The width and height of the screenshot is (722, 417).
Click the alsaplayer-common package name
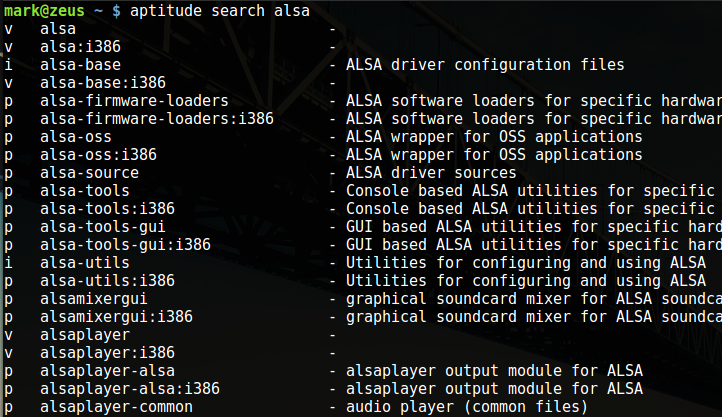coord(116,407)
